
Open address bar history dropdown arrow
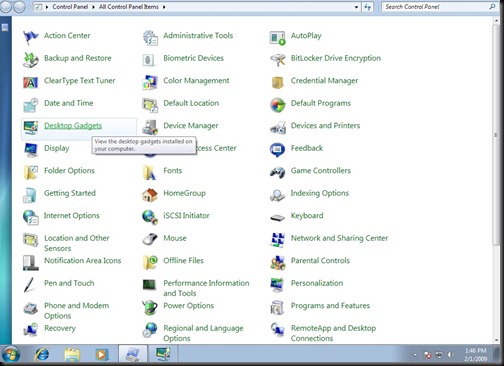pos(356,7)
